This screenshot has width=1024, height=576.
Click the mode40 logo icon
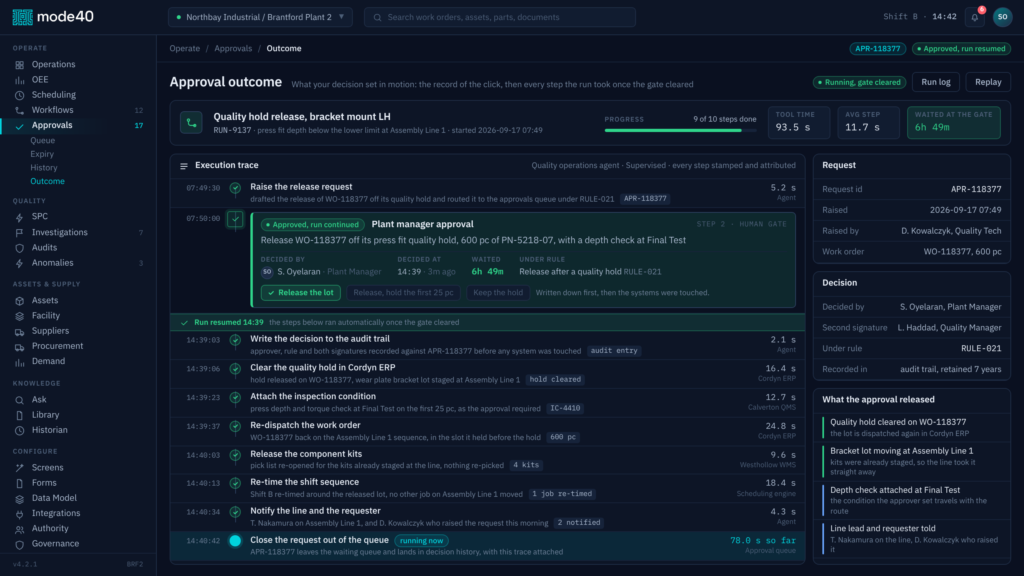tap(22, 17)
